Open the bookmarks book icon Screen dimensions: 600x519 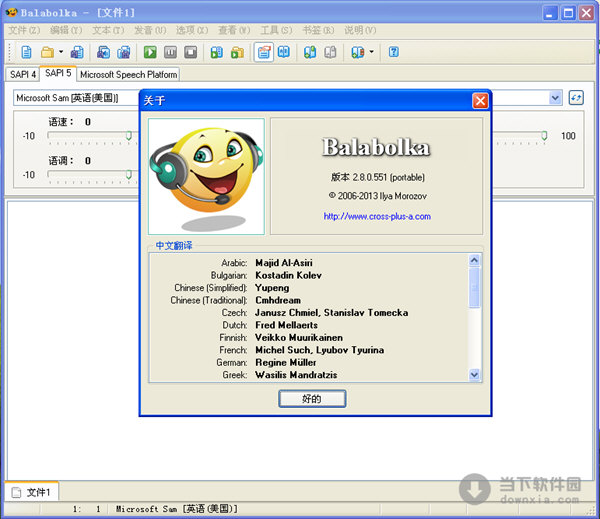point(358,52)
